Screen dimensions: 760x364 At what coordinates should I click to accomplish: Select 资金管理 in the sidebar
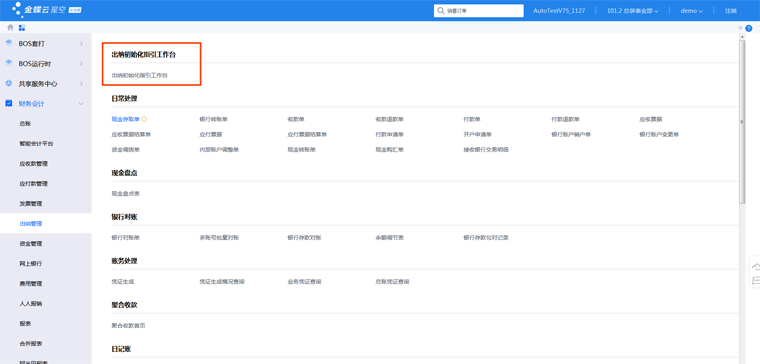[x=31, y=243]
